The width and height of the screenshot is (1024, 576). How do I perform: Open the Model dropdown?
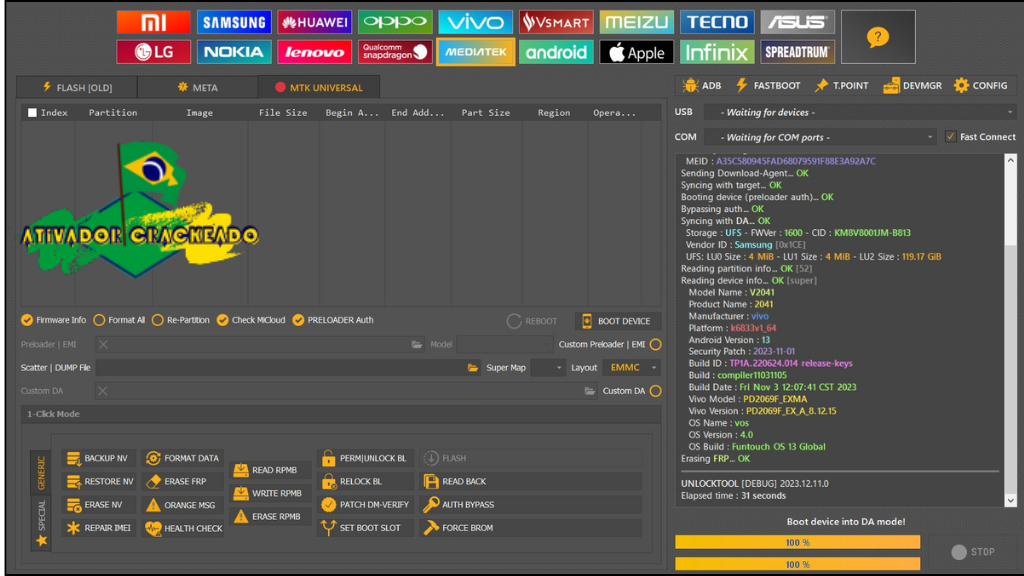(x=504, y=344)
